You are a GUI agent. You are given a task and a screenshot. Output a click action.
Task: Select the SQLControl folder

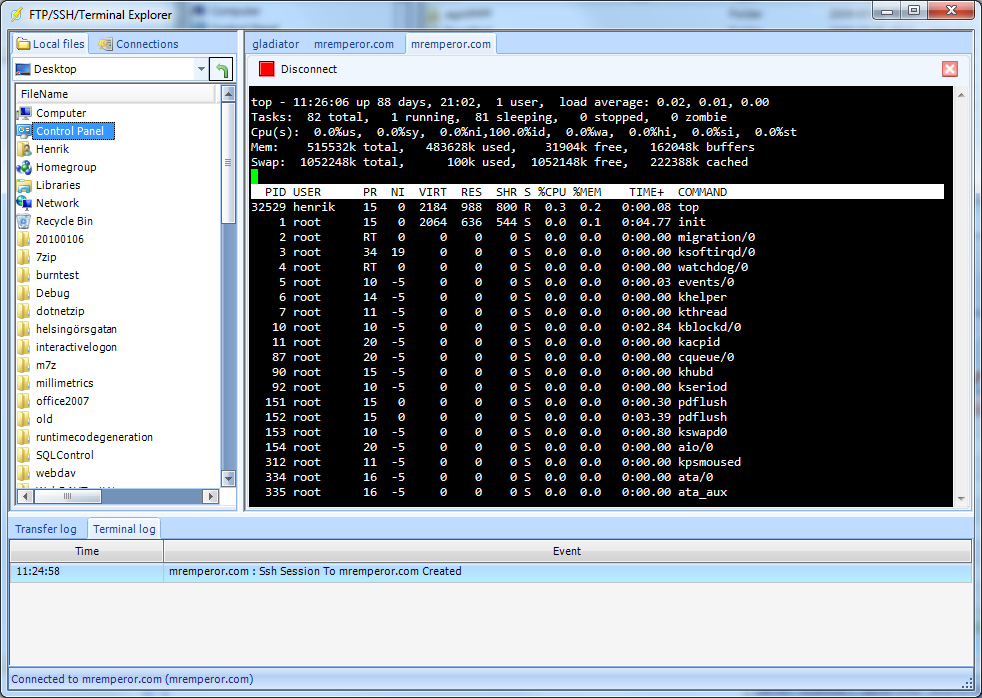[x=64, y=455]
